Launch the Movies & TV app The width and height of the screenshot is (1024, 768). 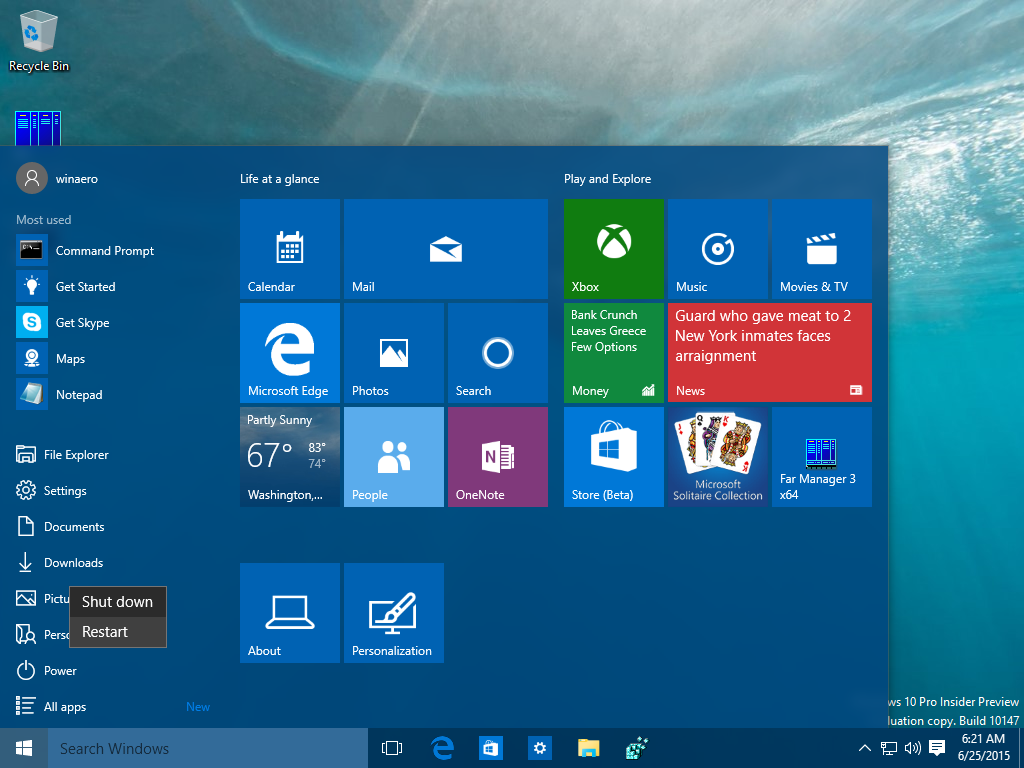click(x=821, y=248)
